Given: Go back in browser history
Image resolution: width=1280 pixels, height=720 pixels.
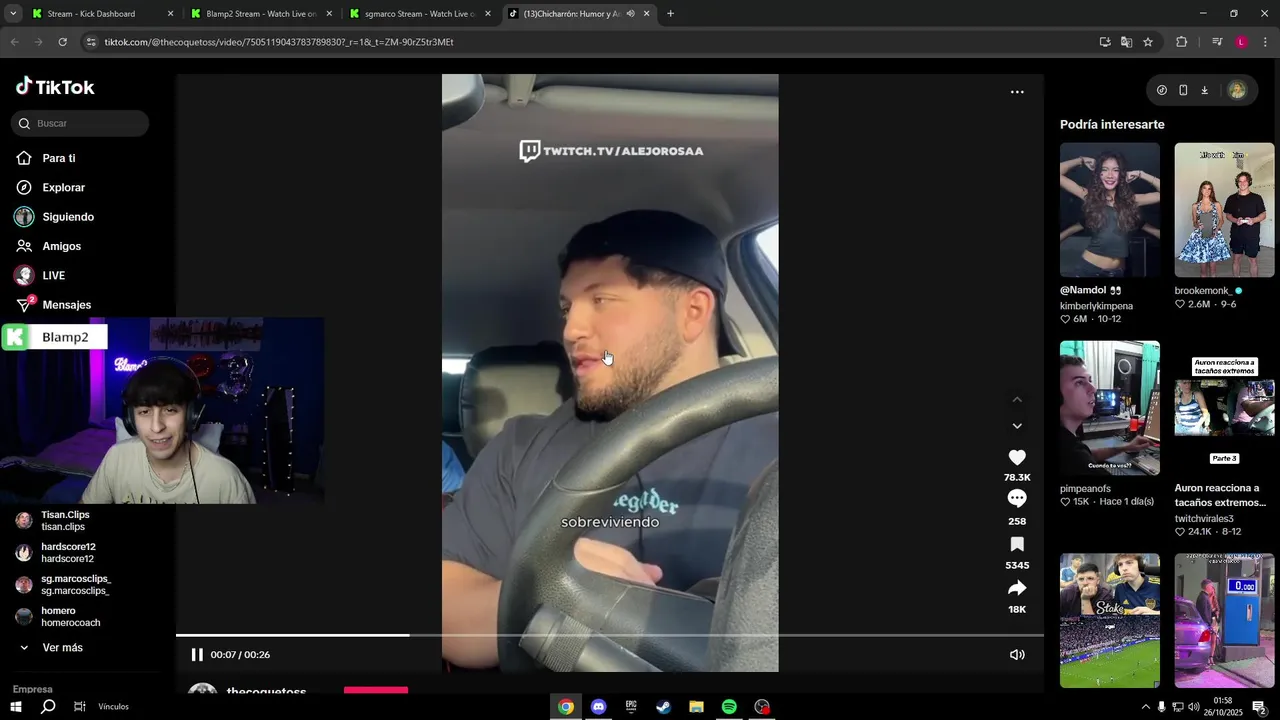Looking at the screenshot, I should point(14,42).
